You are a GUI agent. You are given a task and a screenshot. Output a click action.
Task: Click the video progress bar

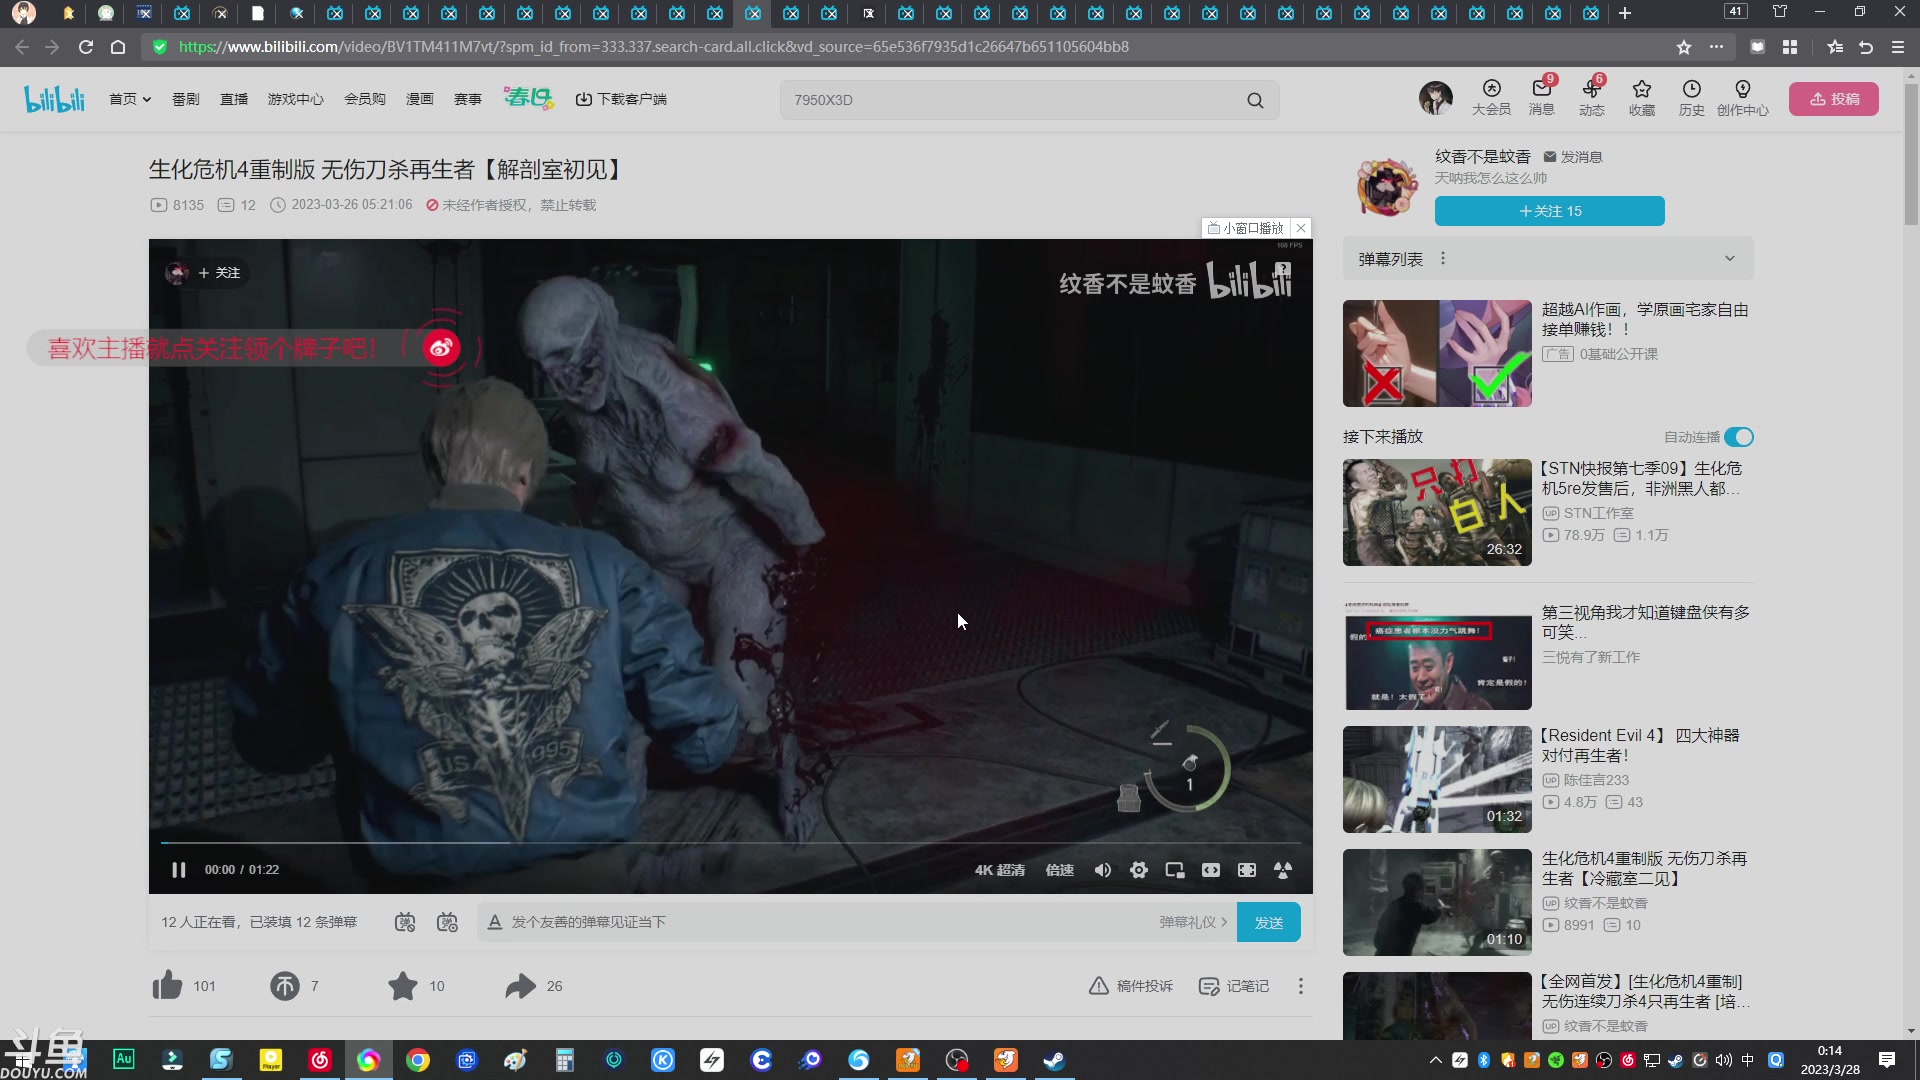point(730,843)
